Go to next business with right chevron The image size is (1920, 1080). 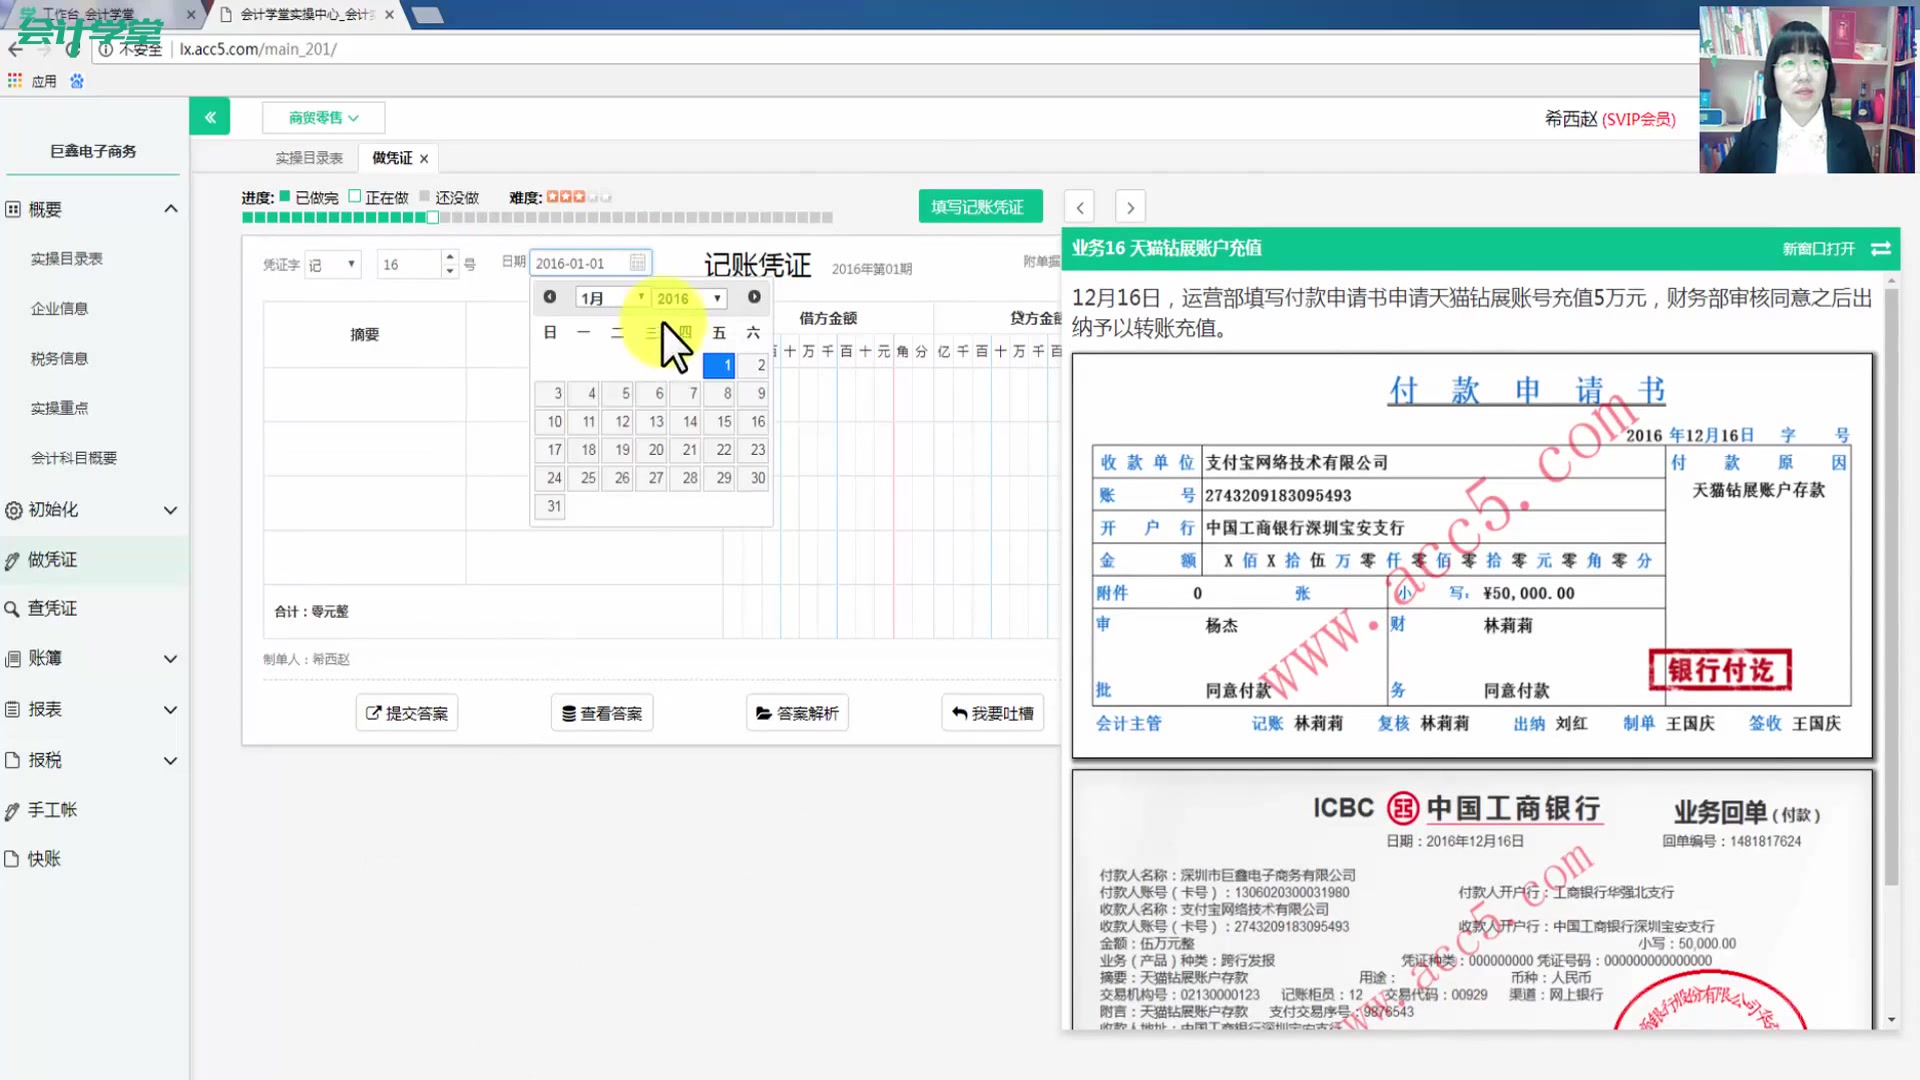click(1130, 208)
